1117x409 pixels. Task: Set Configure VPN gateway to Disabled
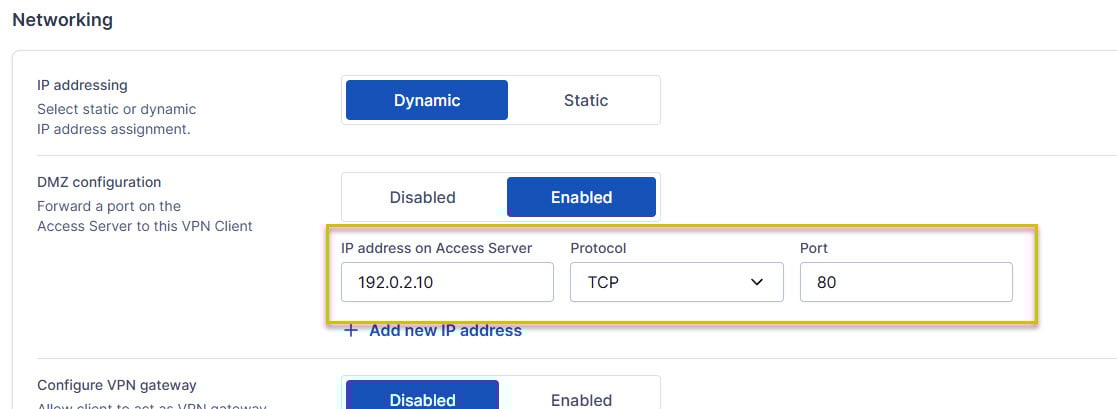tap(422, 399)
